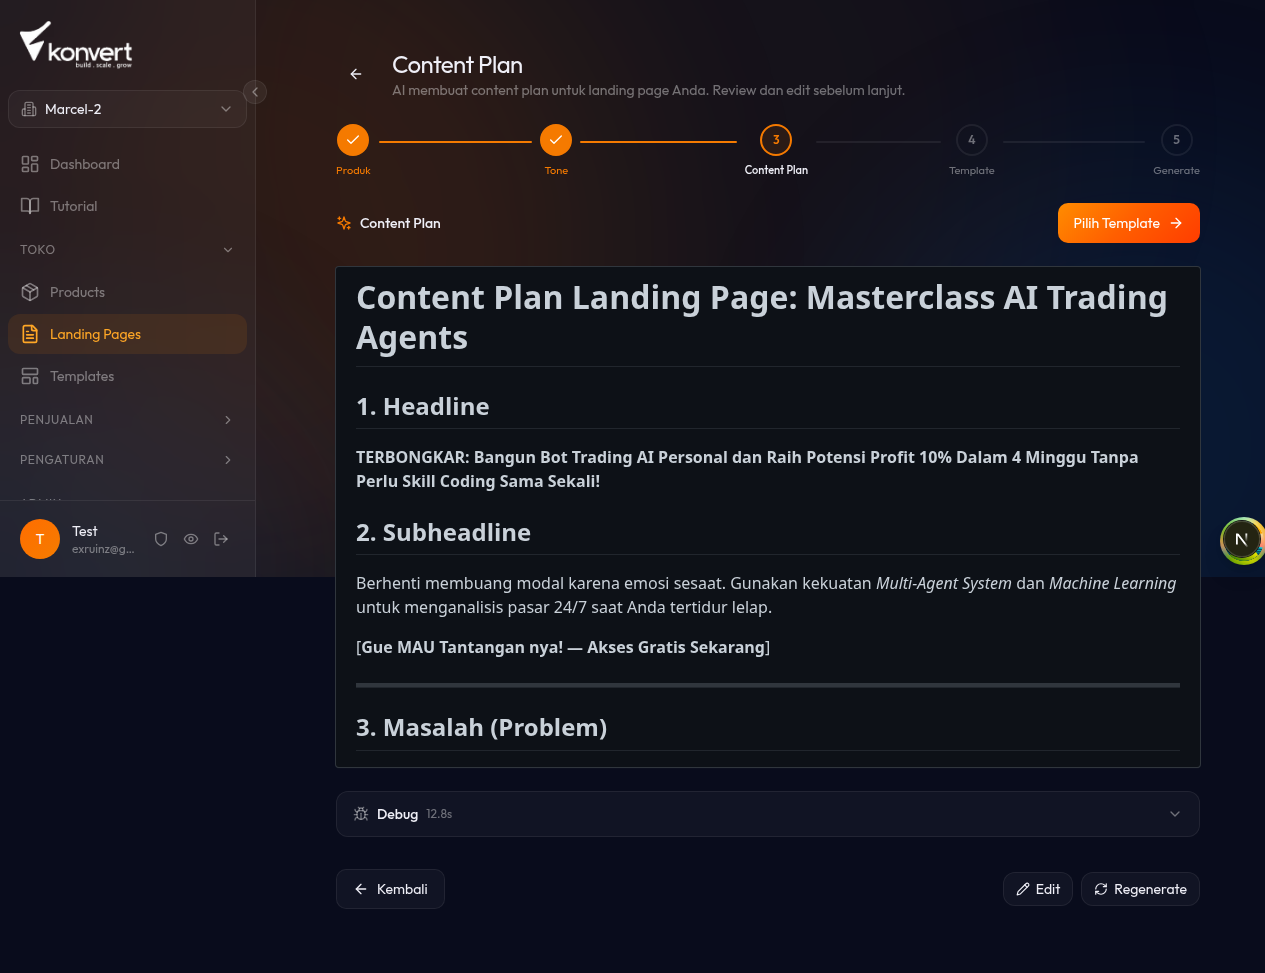This screenshot has width=1265, height=973.
Task: Go to the completed Tone step
Action: pos(556,140)
